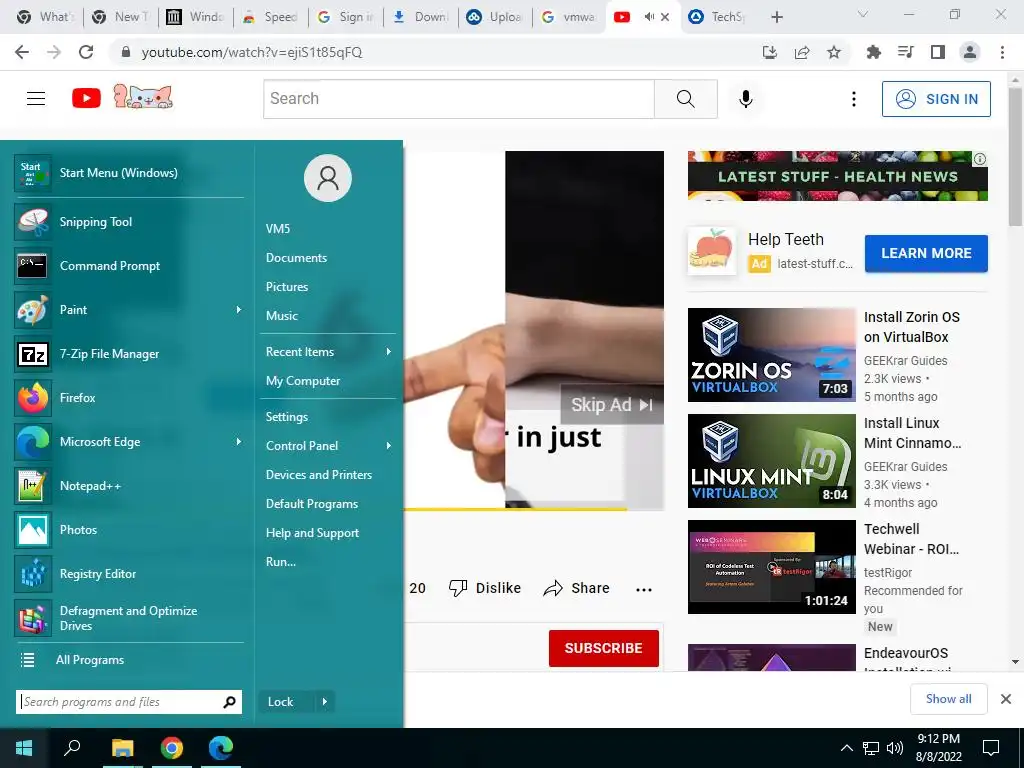The width and height of the screenshot is (1024, 768).
Task: Click the user account avatar picture
Action: [x=328, y=178]
